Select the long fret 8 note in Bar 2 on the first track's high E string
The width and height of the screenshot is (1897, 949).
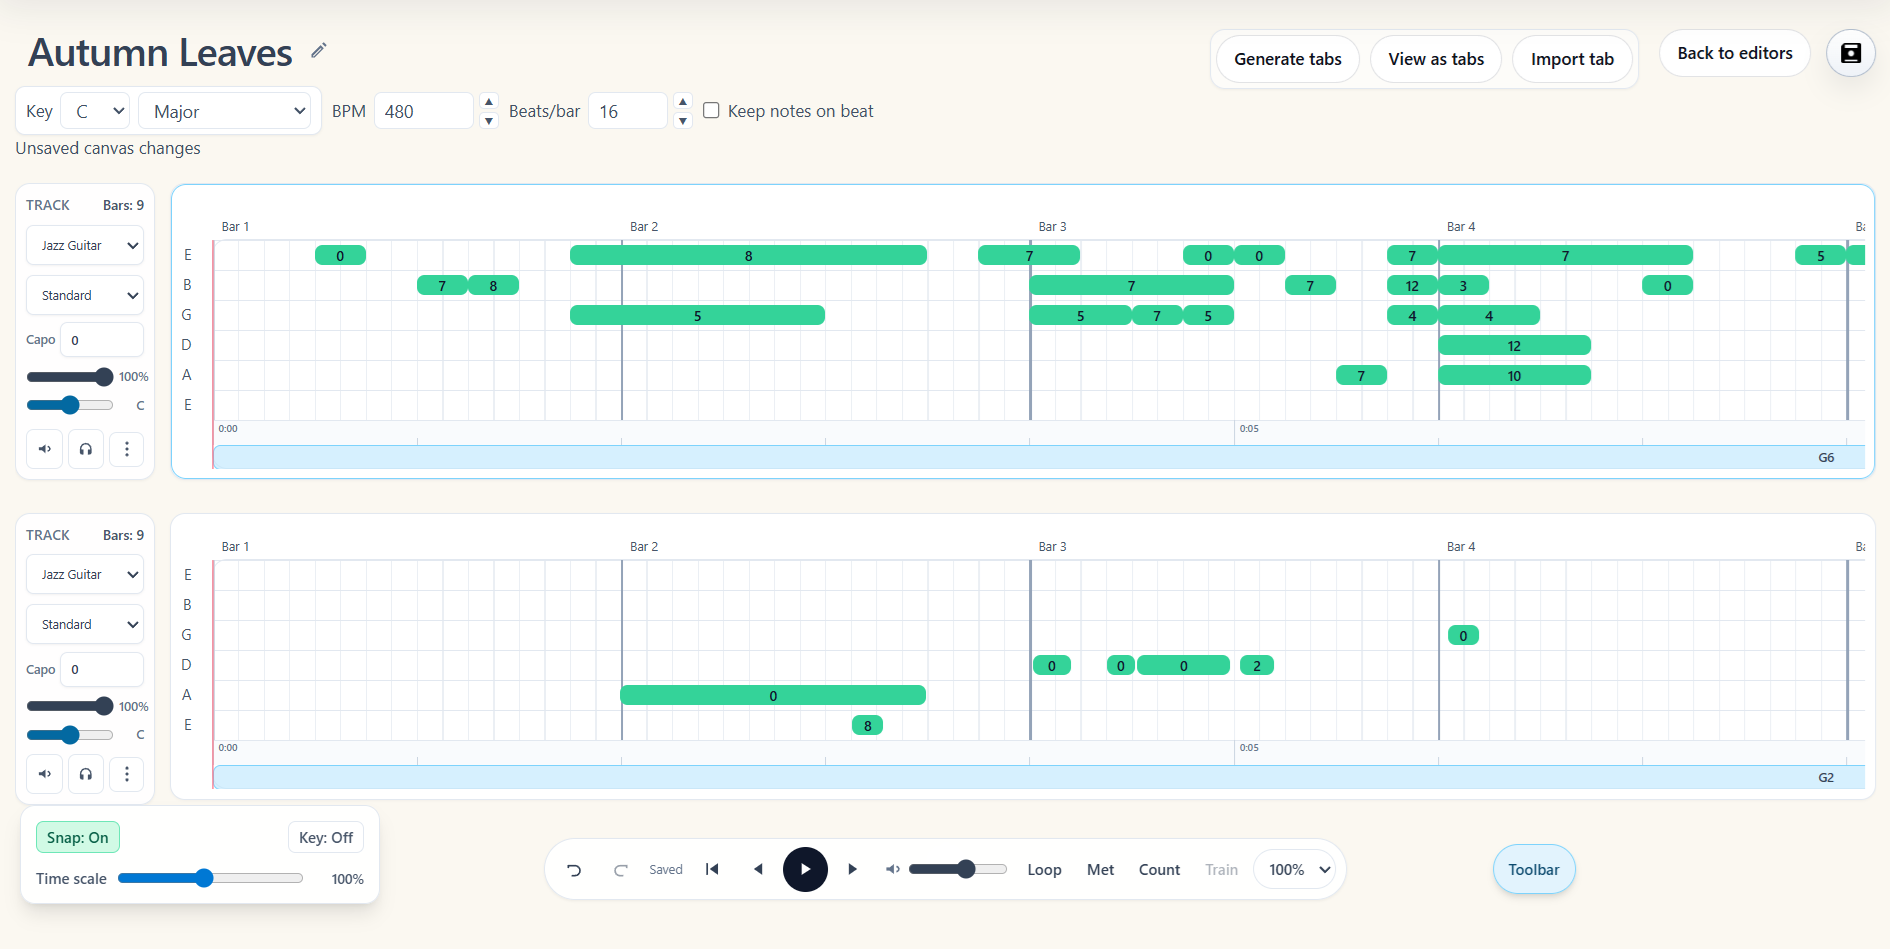[x=748, y=255]
